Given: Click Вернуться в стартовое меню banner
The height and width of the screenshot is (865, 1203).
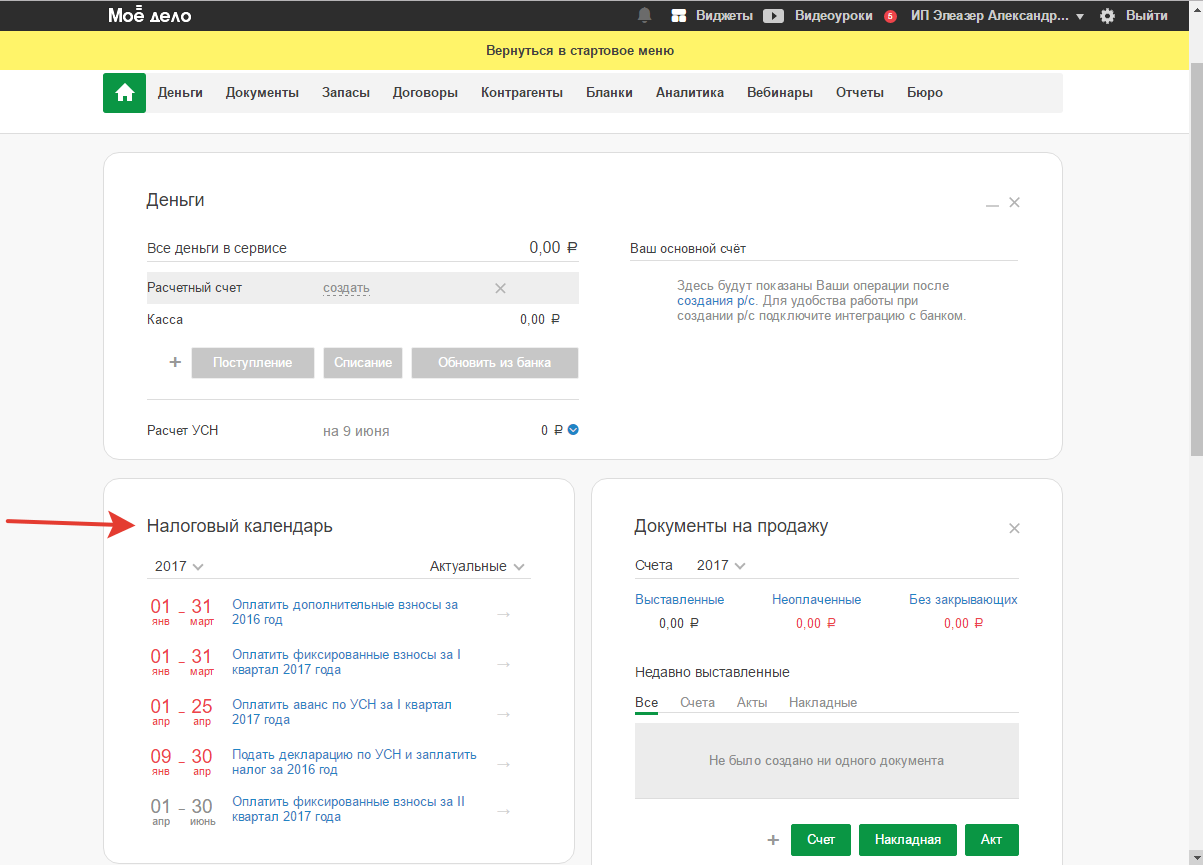Looking at the screenshot, I should [x=580, y=50].
